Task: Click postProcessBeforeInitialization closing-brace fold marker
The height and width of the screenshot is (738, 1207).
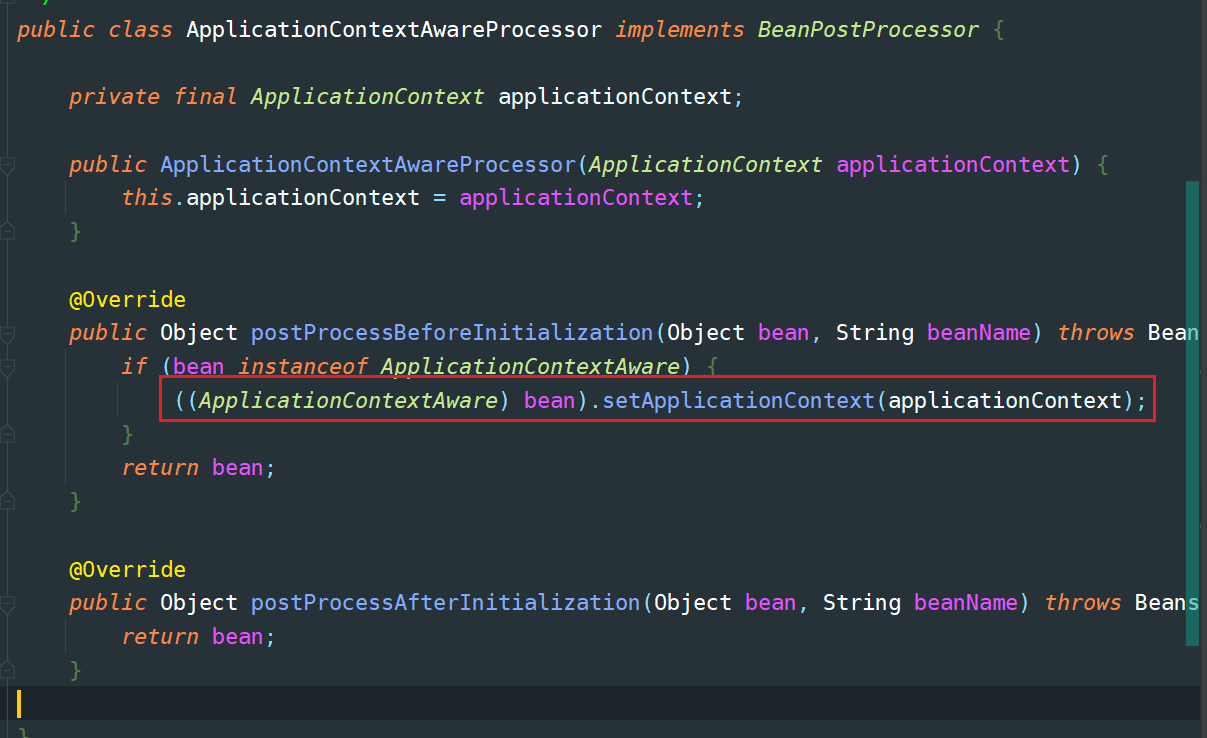Action: click(x=8, y=501)
